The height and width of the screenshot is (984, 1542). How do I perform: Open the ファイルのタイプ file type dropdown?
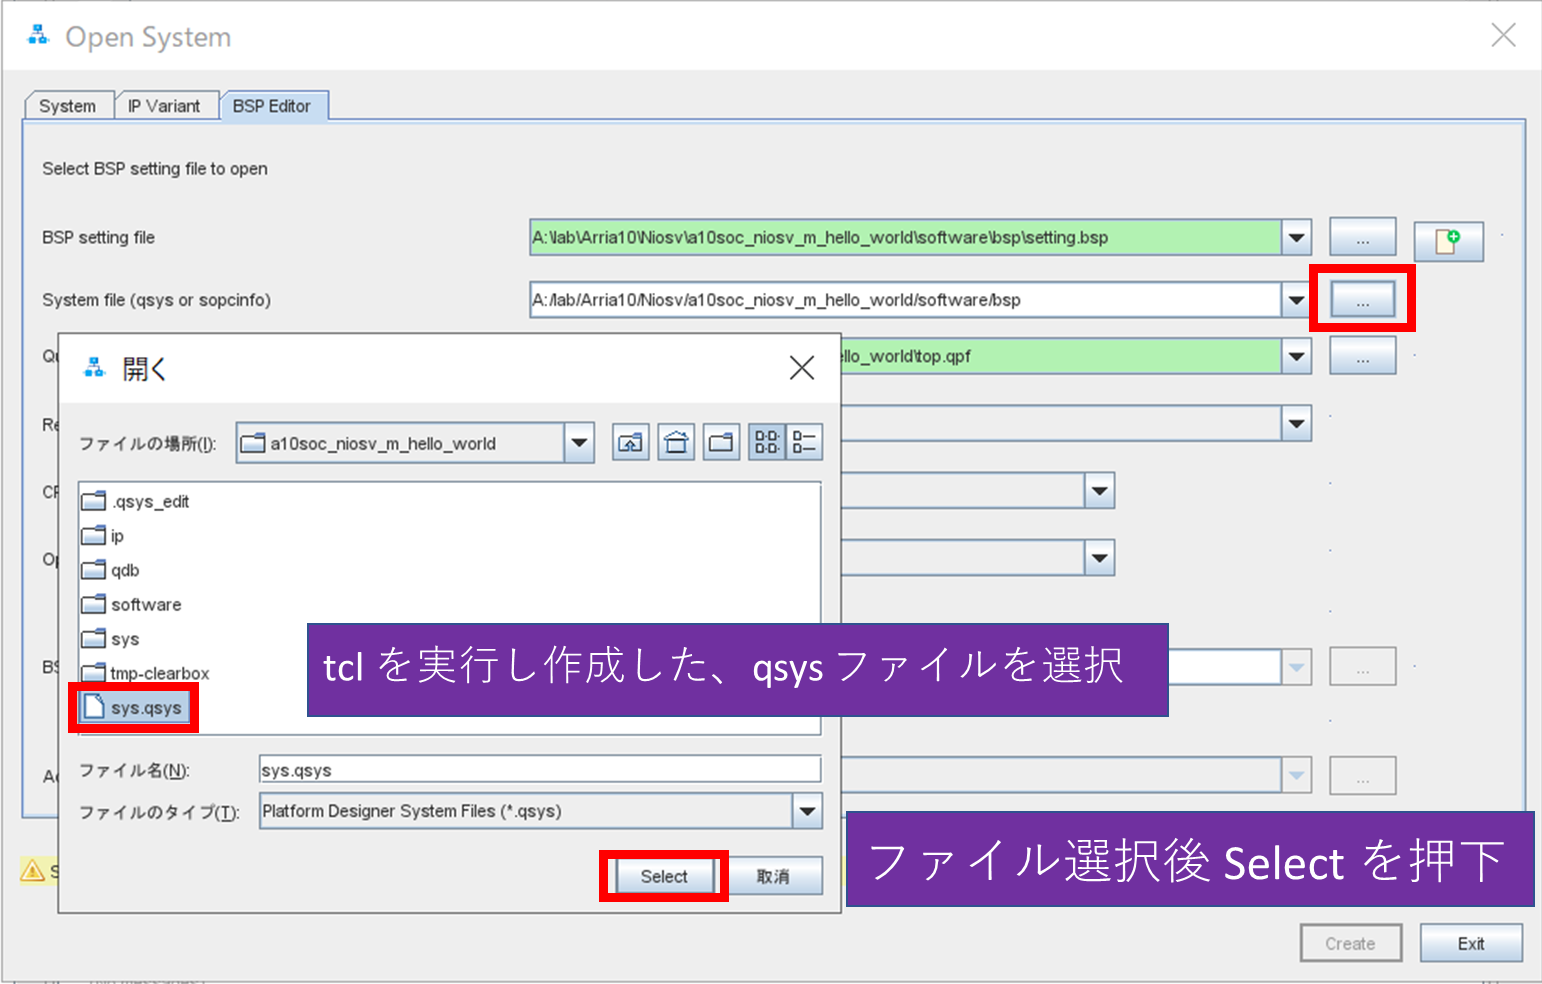point(807,811)
